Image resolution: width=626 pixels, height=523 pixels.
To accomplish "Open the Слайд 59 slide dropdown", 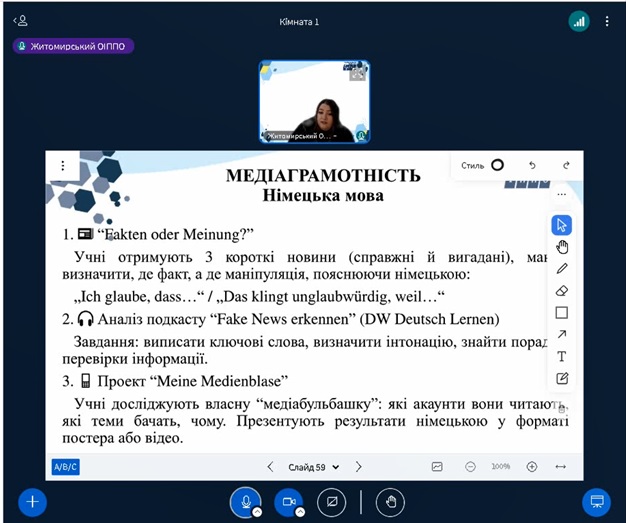I will [313, 467].
